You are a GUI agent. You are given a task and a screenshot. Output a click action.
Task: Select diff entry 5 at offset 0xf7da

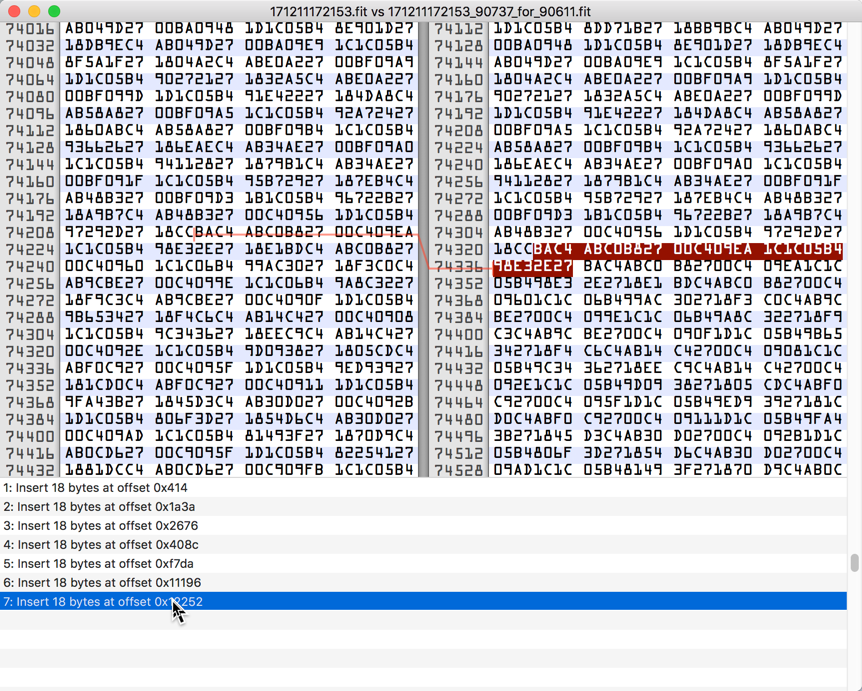(x=423, y=563)
